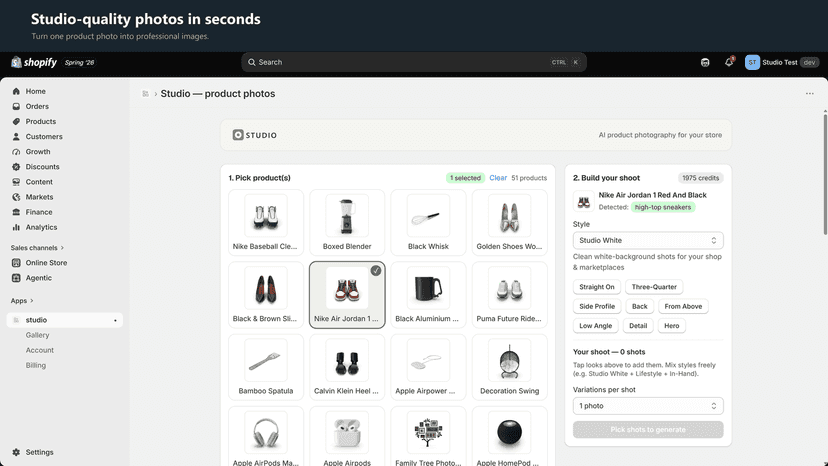Open the Settings gear icon
Screen dimensions: 828x466
[x=16, y=452]
